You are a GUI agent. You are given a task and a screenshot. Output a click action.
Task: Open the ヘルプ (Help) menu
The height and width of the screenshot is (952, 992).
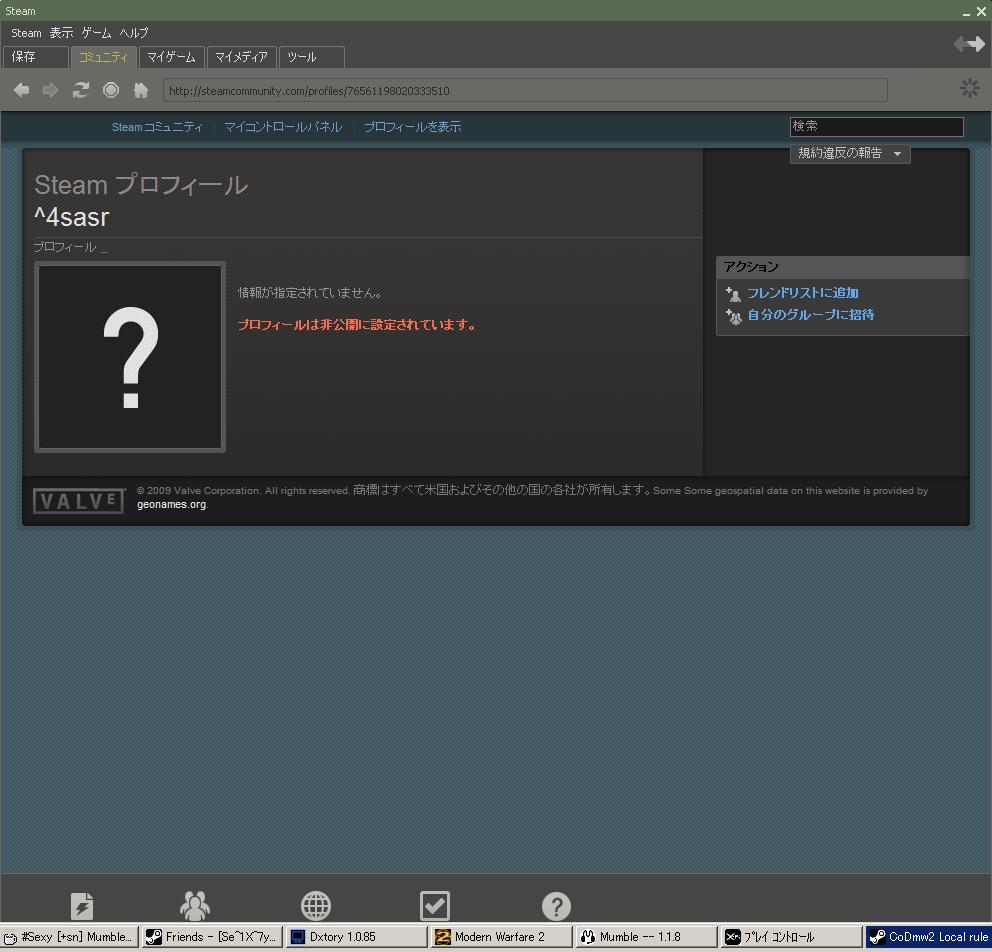point(133,33)
